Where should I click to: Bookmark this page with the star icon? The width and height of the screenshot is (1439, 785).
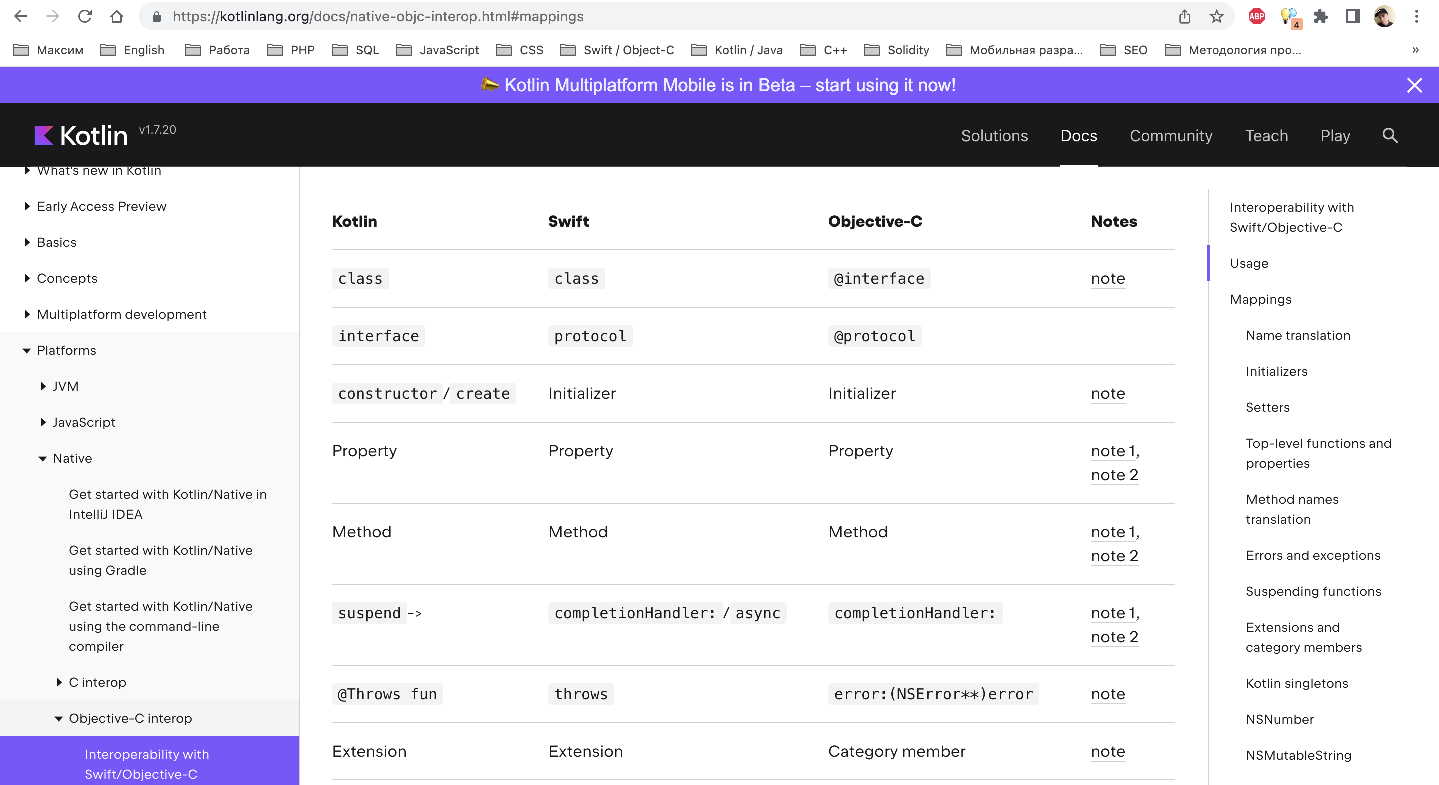pyautogui.click(x=1217, y=17)
